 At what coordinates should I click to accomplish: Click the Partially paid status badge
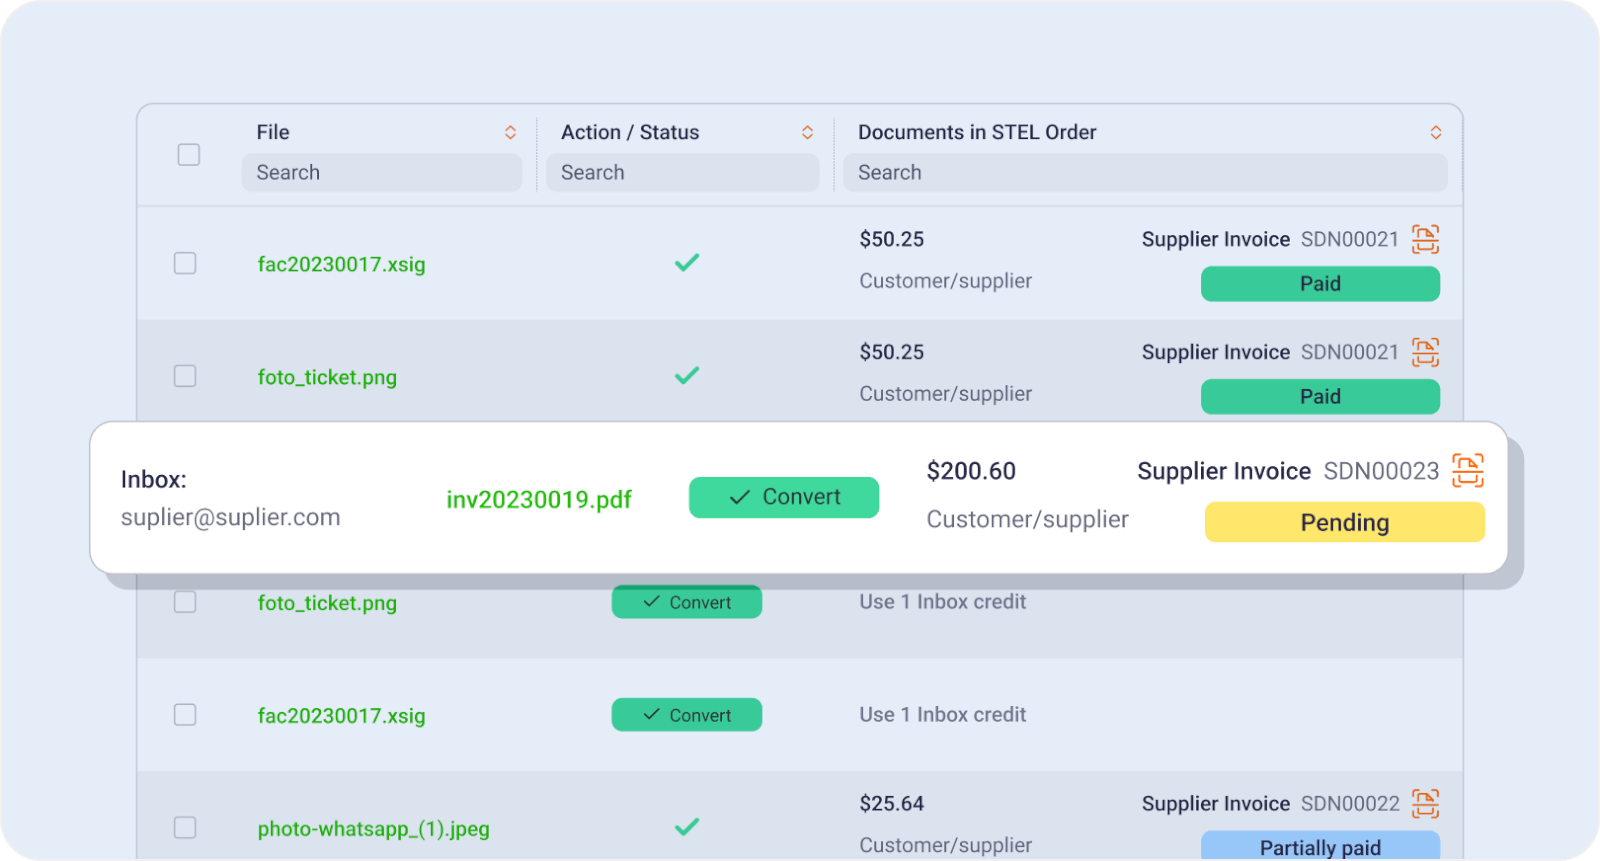pyautogui.click(x=1320, y=846)
